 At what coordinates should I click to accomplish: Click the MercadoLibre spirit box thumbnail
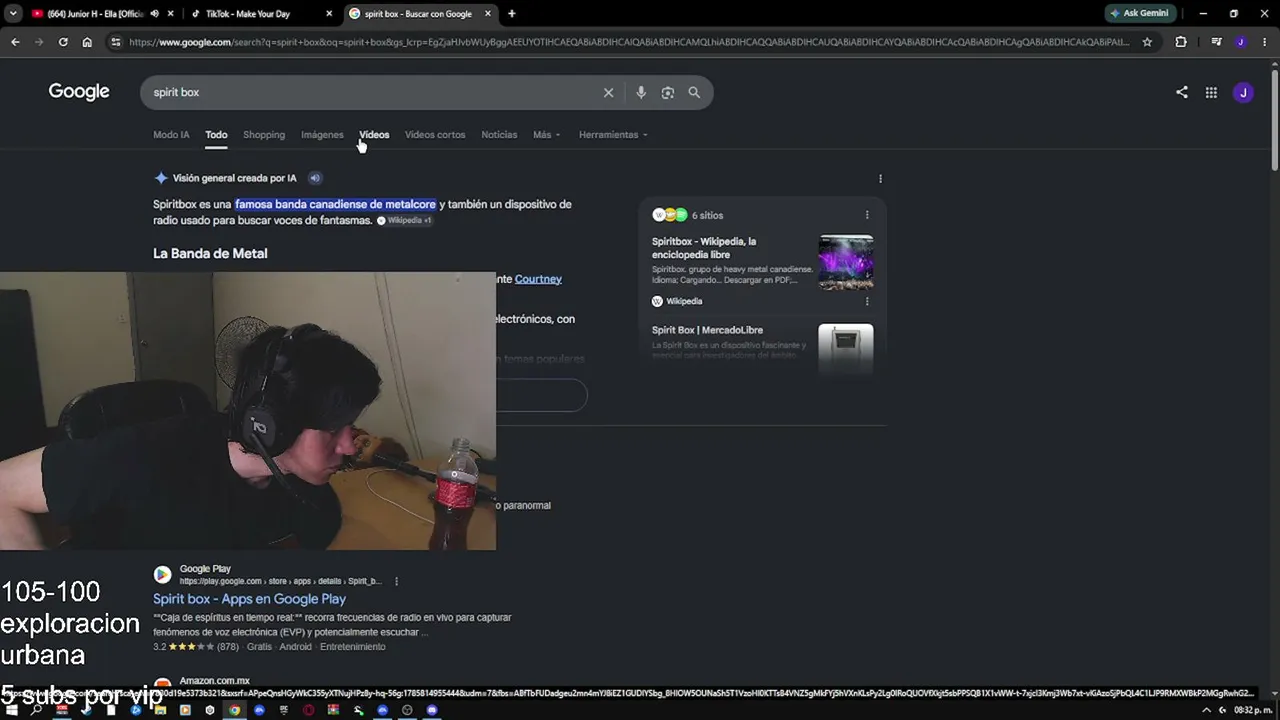pos(846,348)
